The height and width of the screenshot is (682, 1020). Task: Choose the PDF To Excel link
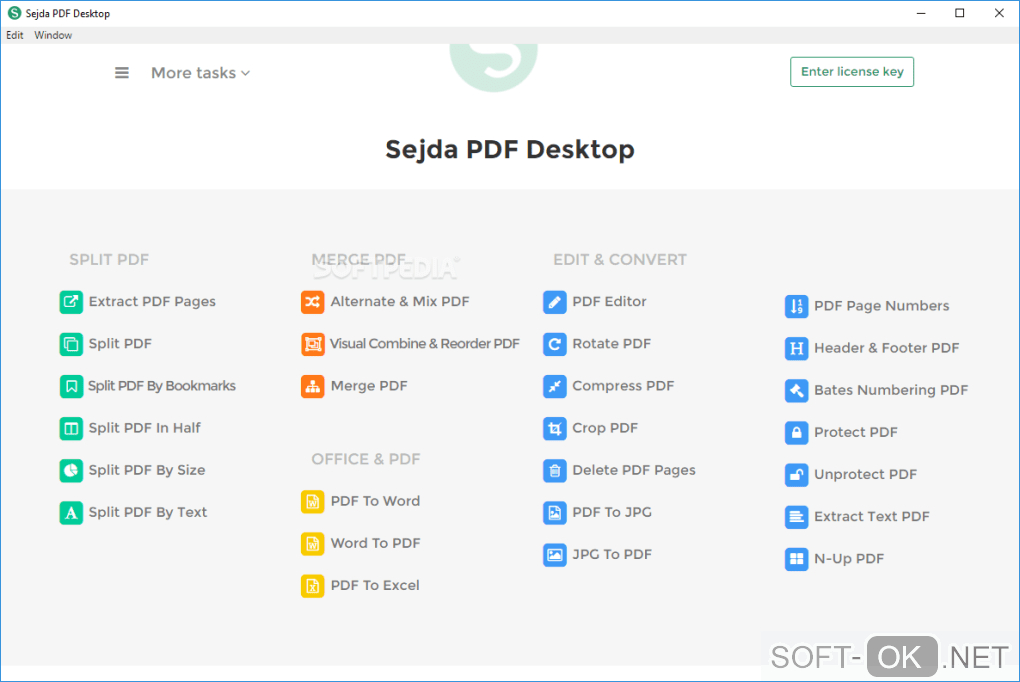coord(375,586)
